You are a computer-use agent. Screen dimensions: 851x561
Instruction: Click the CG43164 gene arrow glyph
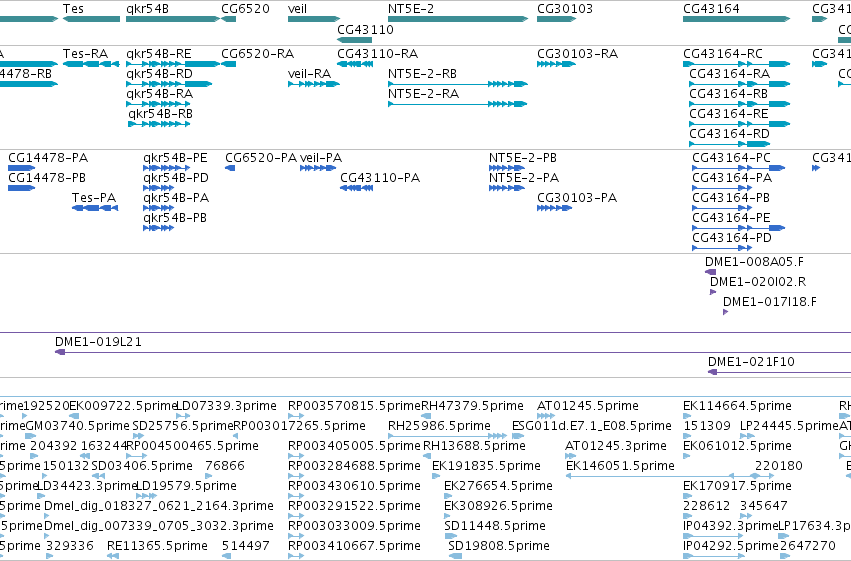pyautogui.click(x=736, y=19)
